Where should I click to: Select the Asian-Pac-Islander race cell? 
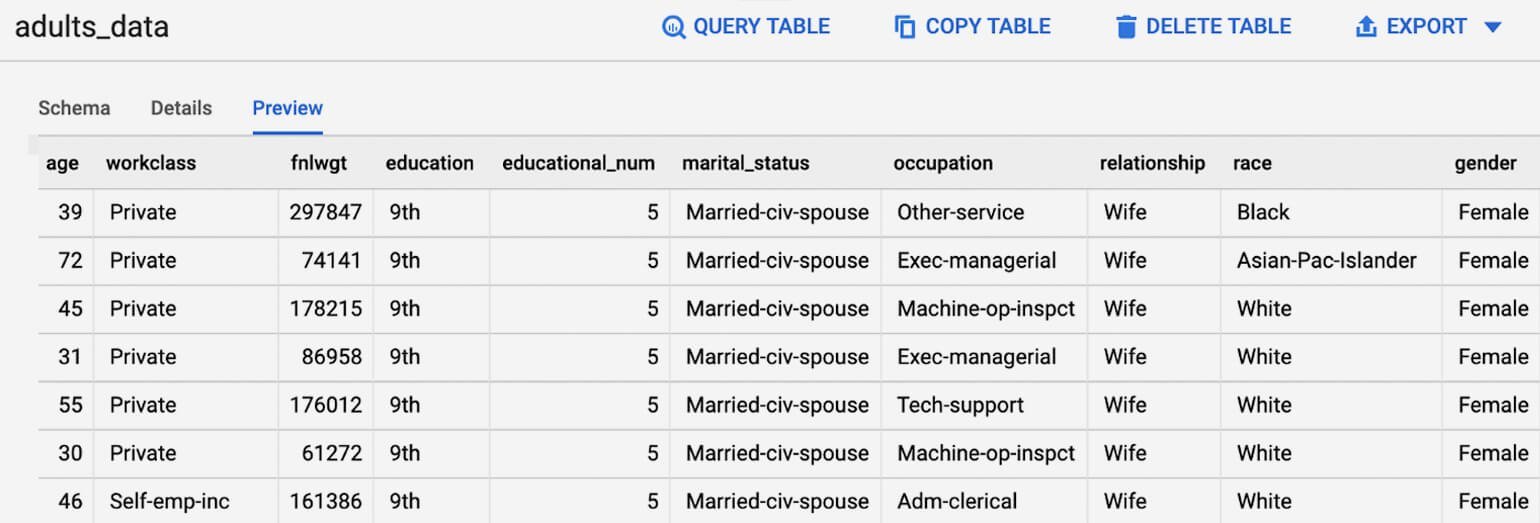pyautogui.click(x=1326, y=261)
